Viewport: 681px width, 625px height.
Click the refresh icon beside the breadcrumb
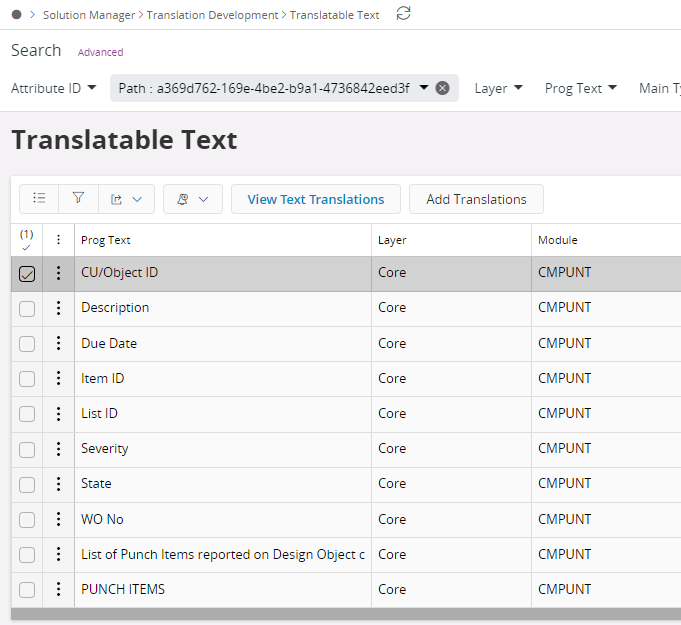(x=403, y=14)
